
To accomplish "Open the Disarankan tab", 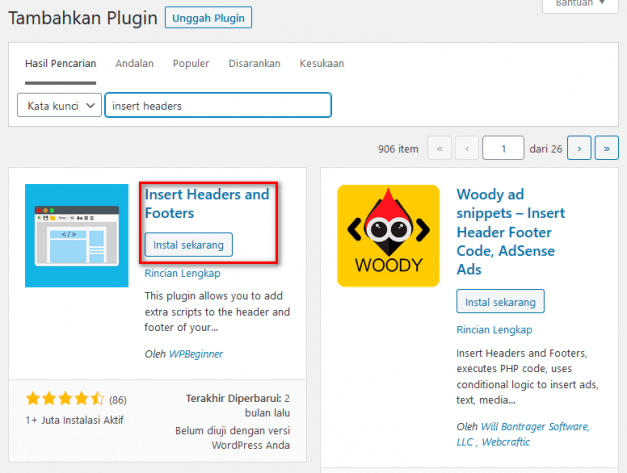I will point(254,64).
